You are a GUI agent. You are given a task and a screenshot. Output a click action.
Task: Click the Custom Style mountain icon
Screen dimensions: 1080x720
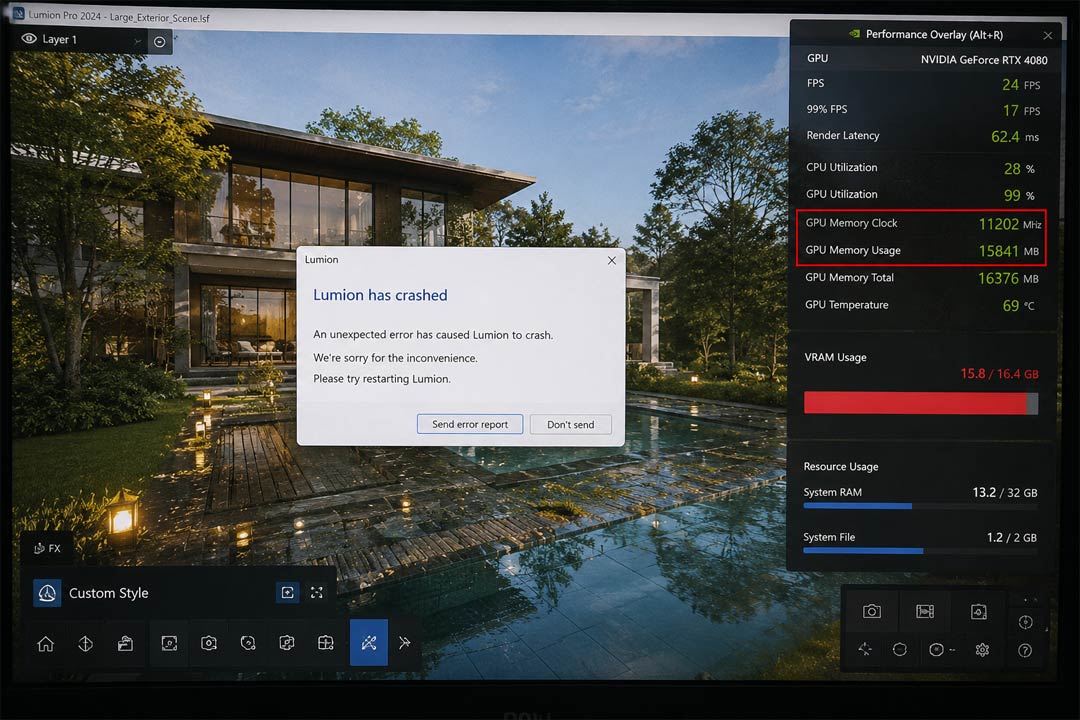point(47,593)
